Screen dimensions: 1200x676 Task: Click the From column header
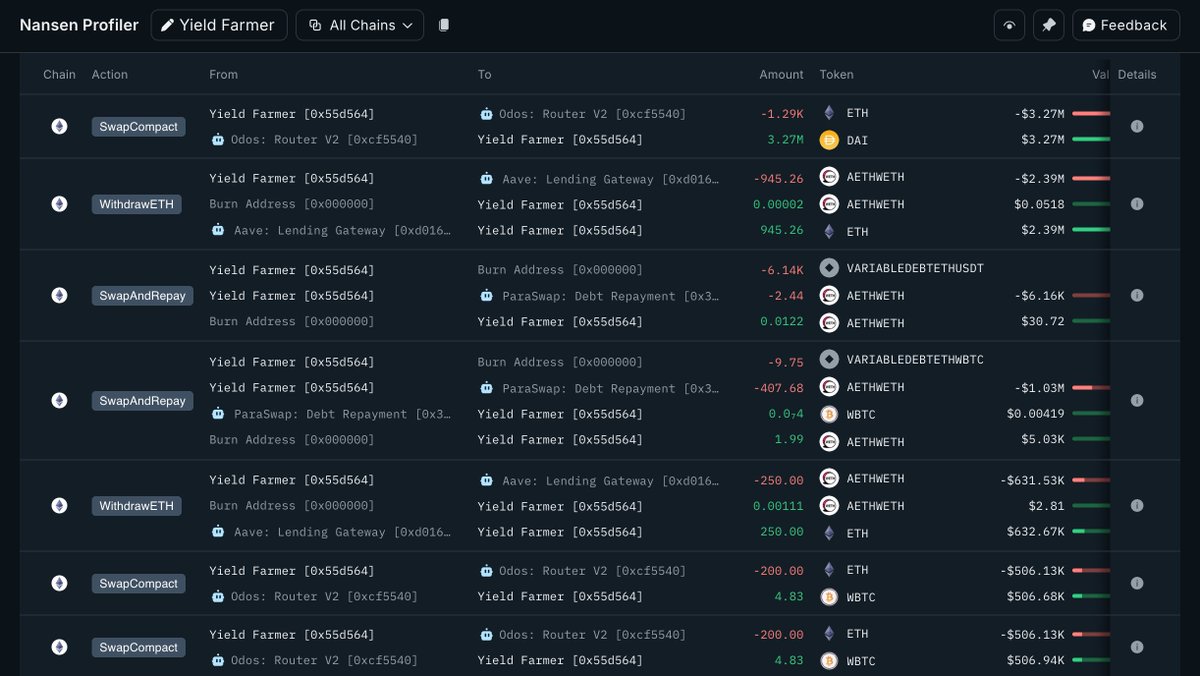coord(224,75)
